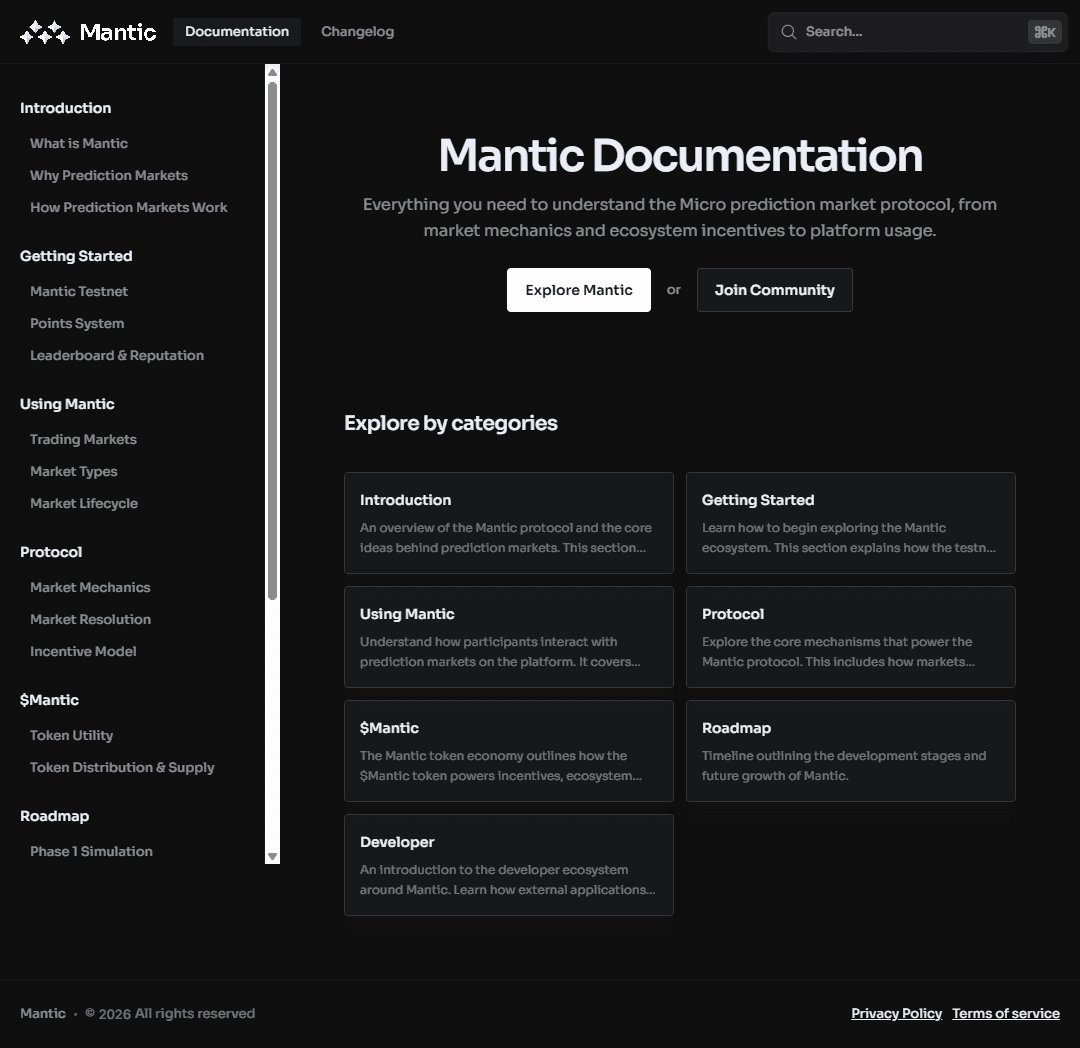Click Explore by categories heading
1080x1048 pixels.
(451, 423)
